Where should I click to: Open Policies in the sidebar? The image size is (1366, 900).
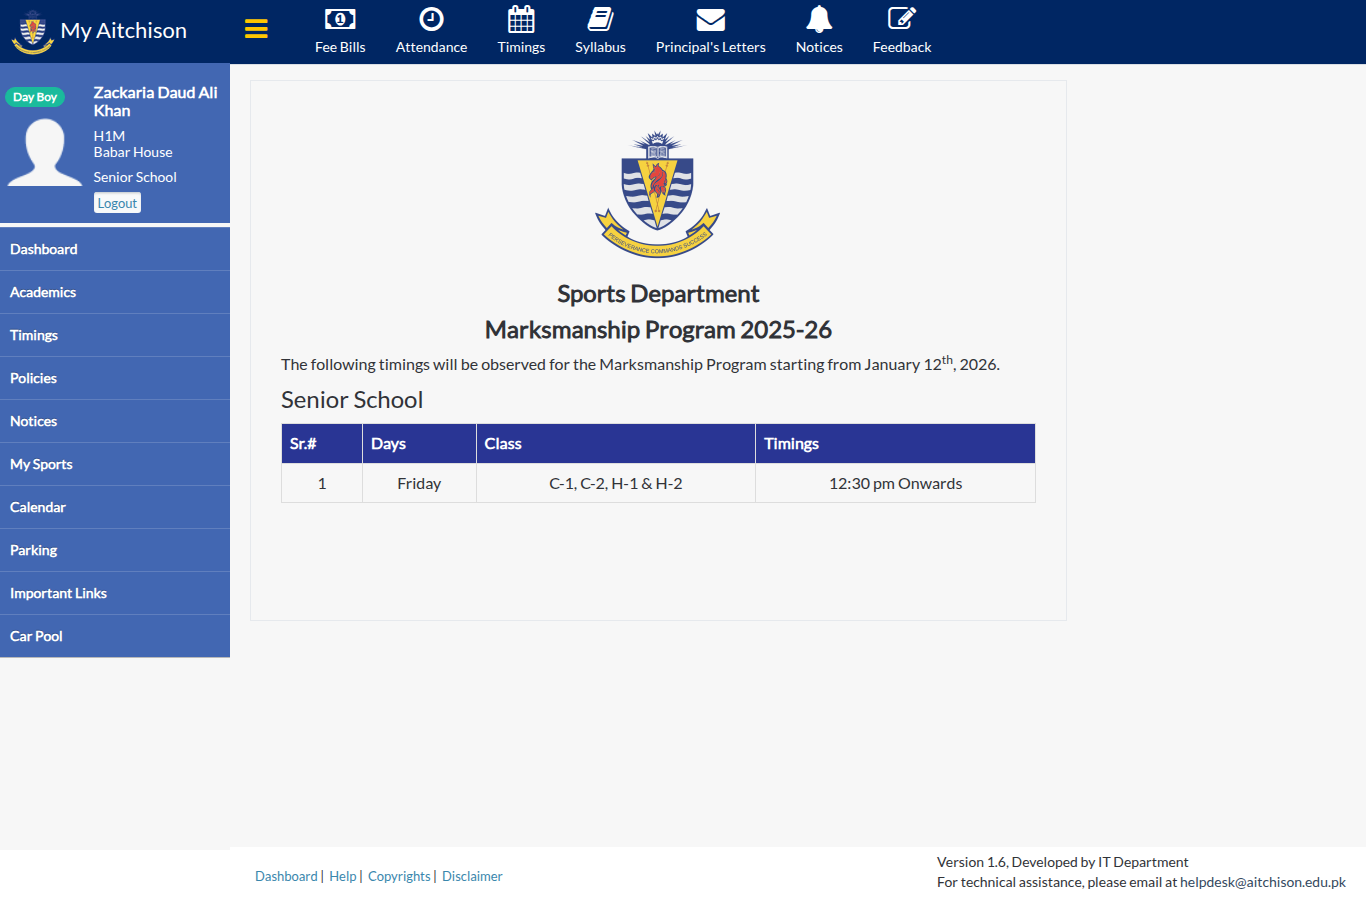[x=115, y=378]
